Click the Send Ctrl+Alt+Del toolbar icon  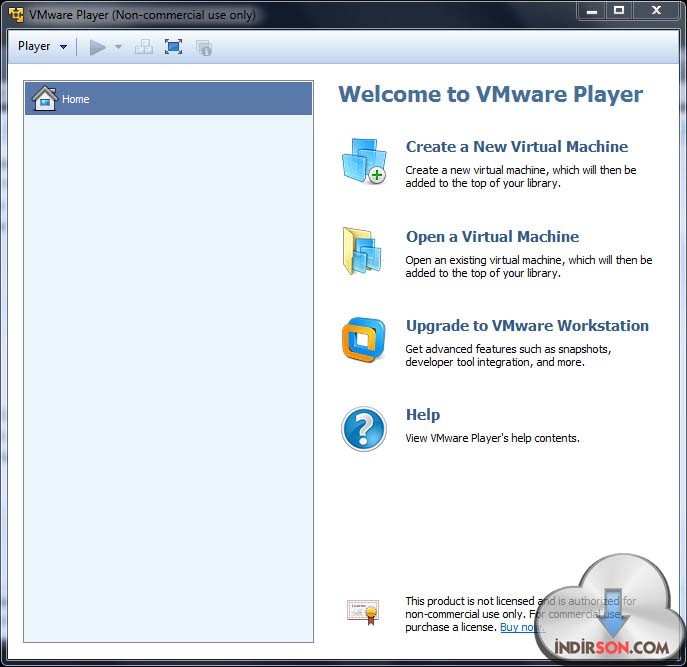[x=144, y=47]
